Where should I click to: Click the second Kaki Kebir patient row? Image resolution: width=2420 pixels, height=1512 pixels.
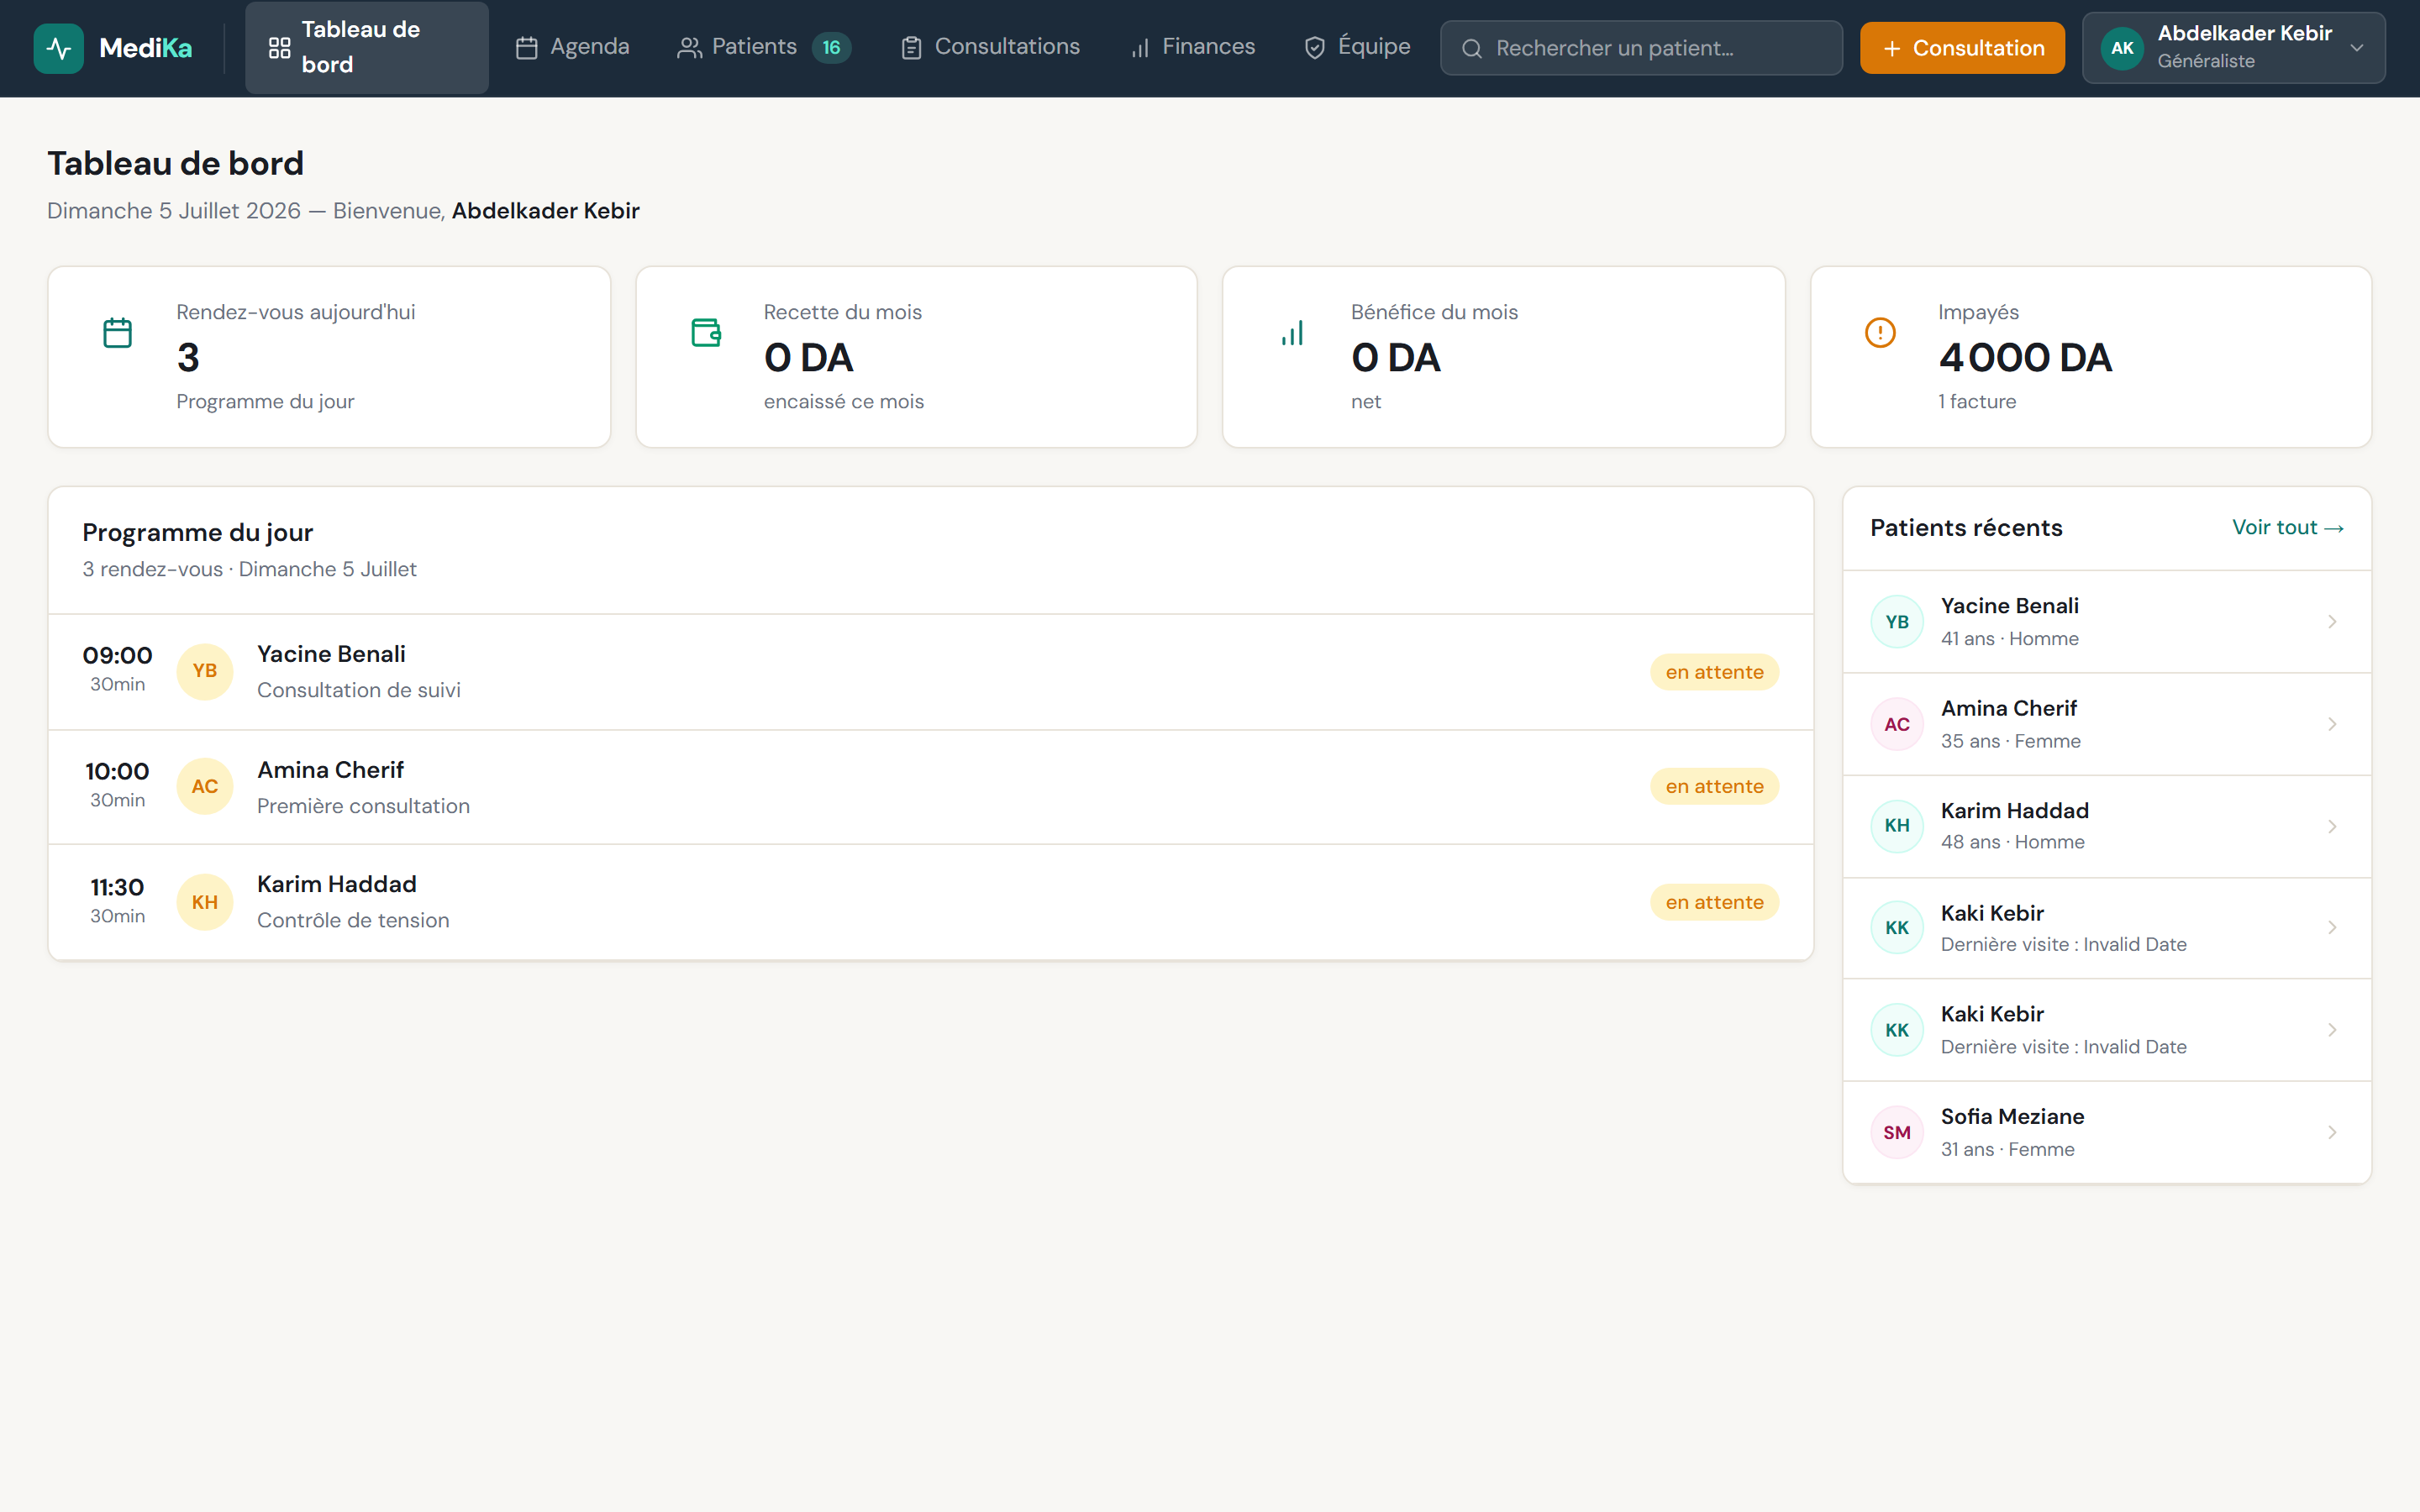click(x=2107, y=1030)
